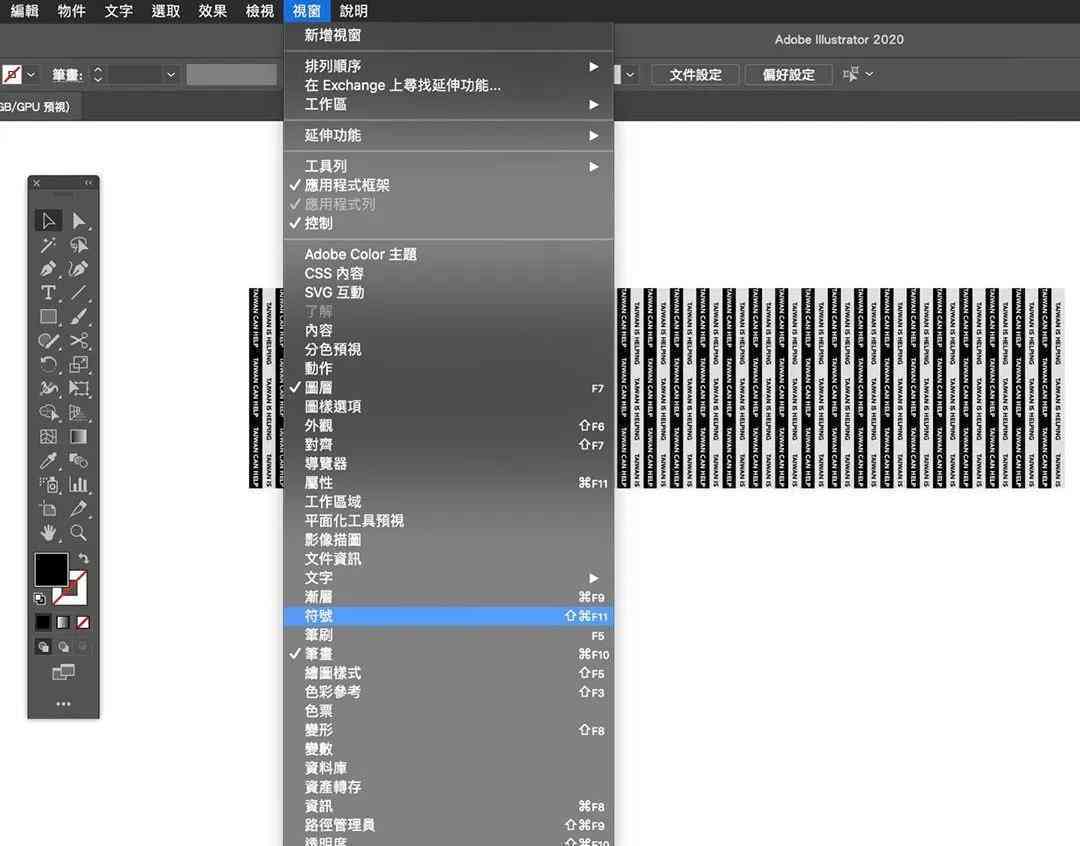Select the Direct Selection tool
This screenshot has width=1080, height=846.
click(x=79, y=221)
